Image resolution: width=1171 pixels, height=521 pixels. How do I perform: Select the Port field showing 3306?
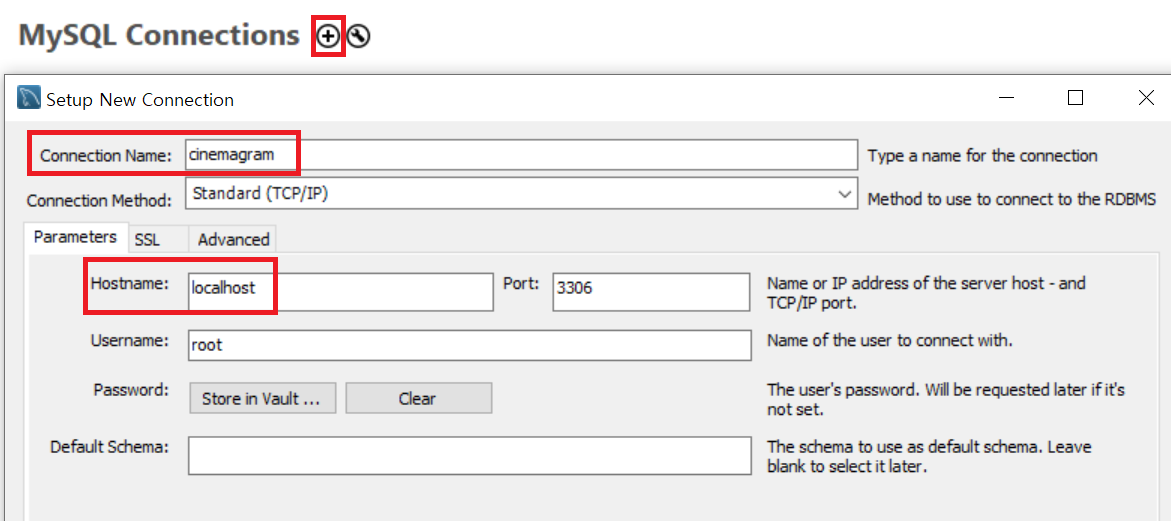pyautogui.click(x=651, y=291)
